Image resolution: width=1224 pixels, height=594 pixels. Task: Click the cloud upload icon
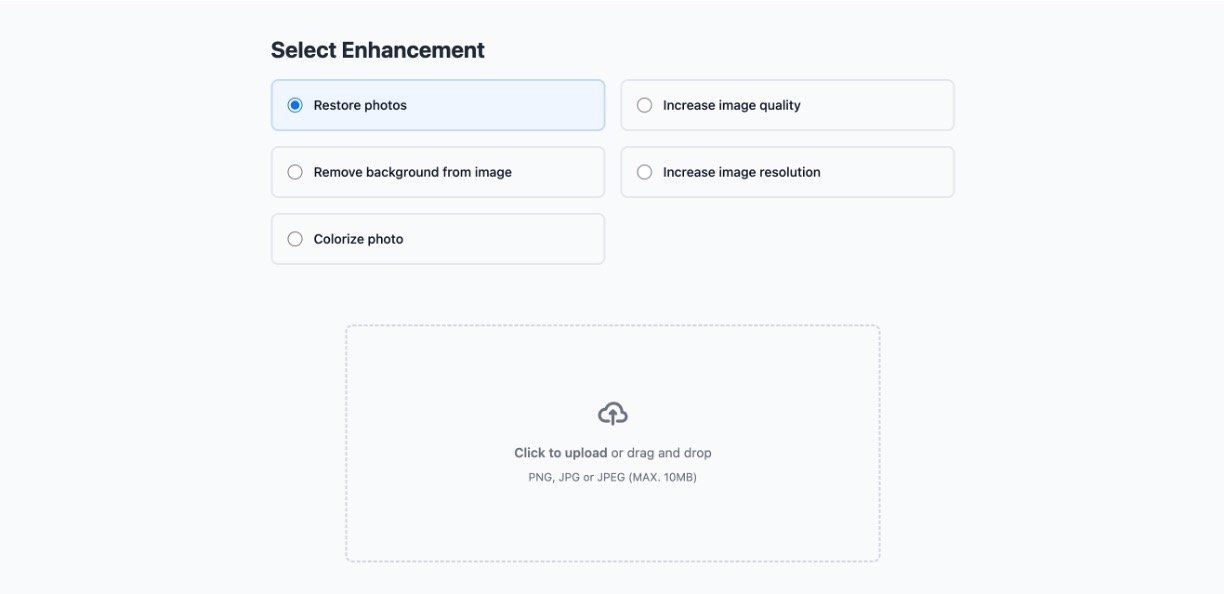coord(613,413)
